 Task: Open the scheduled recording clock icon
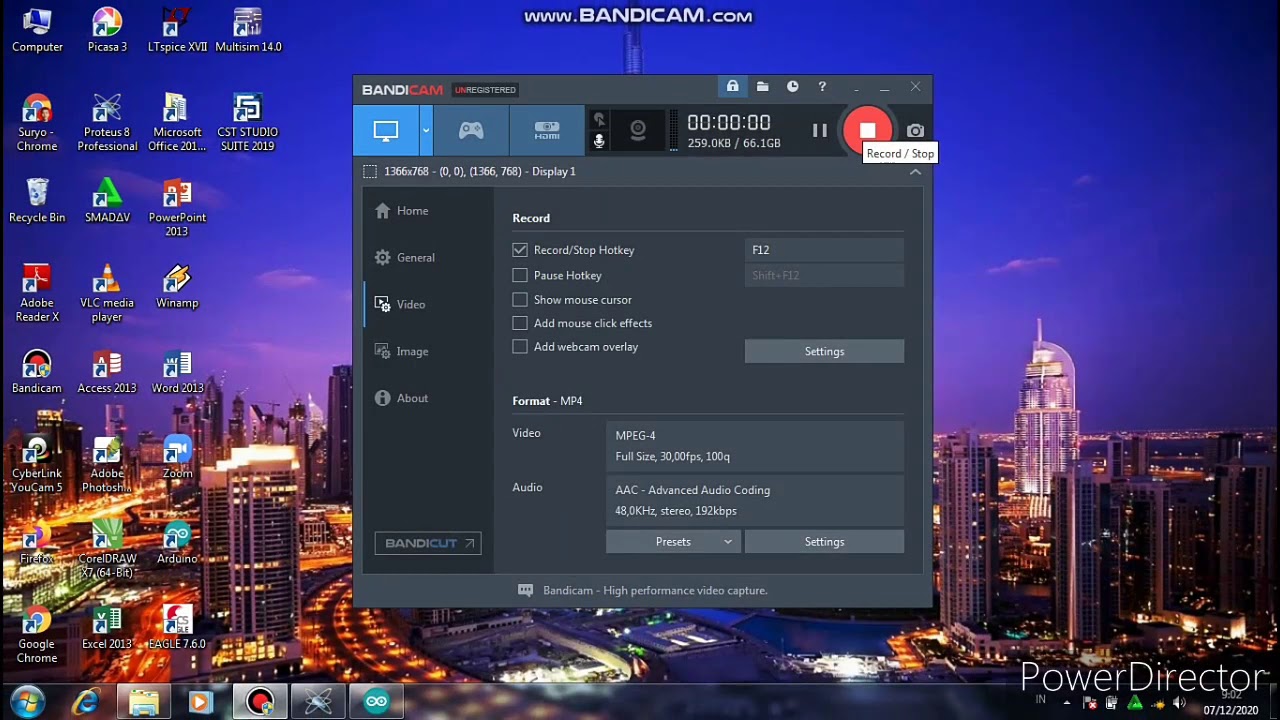pyautogui.click(x=792, y=87)
